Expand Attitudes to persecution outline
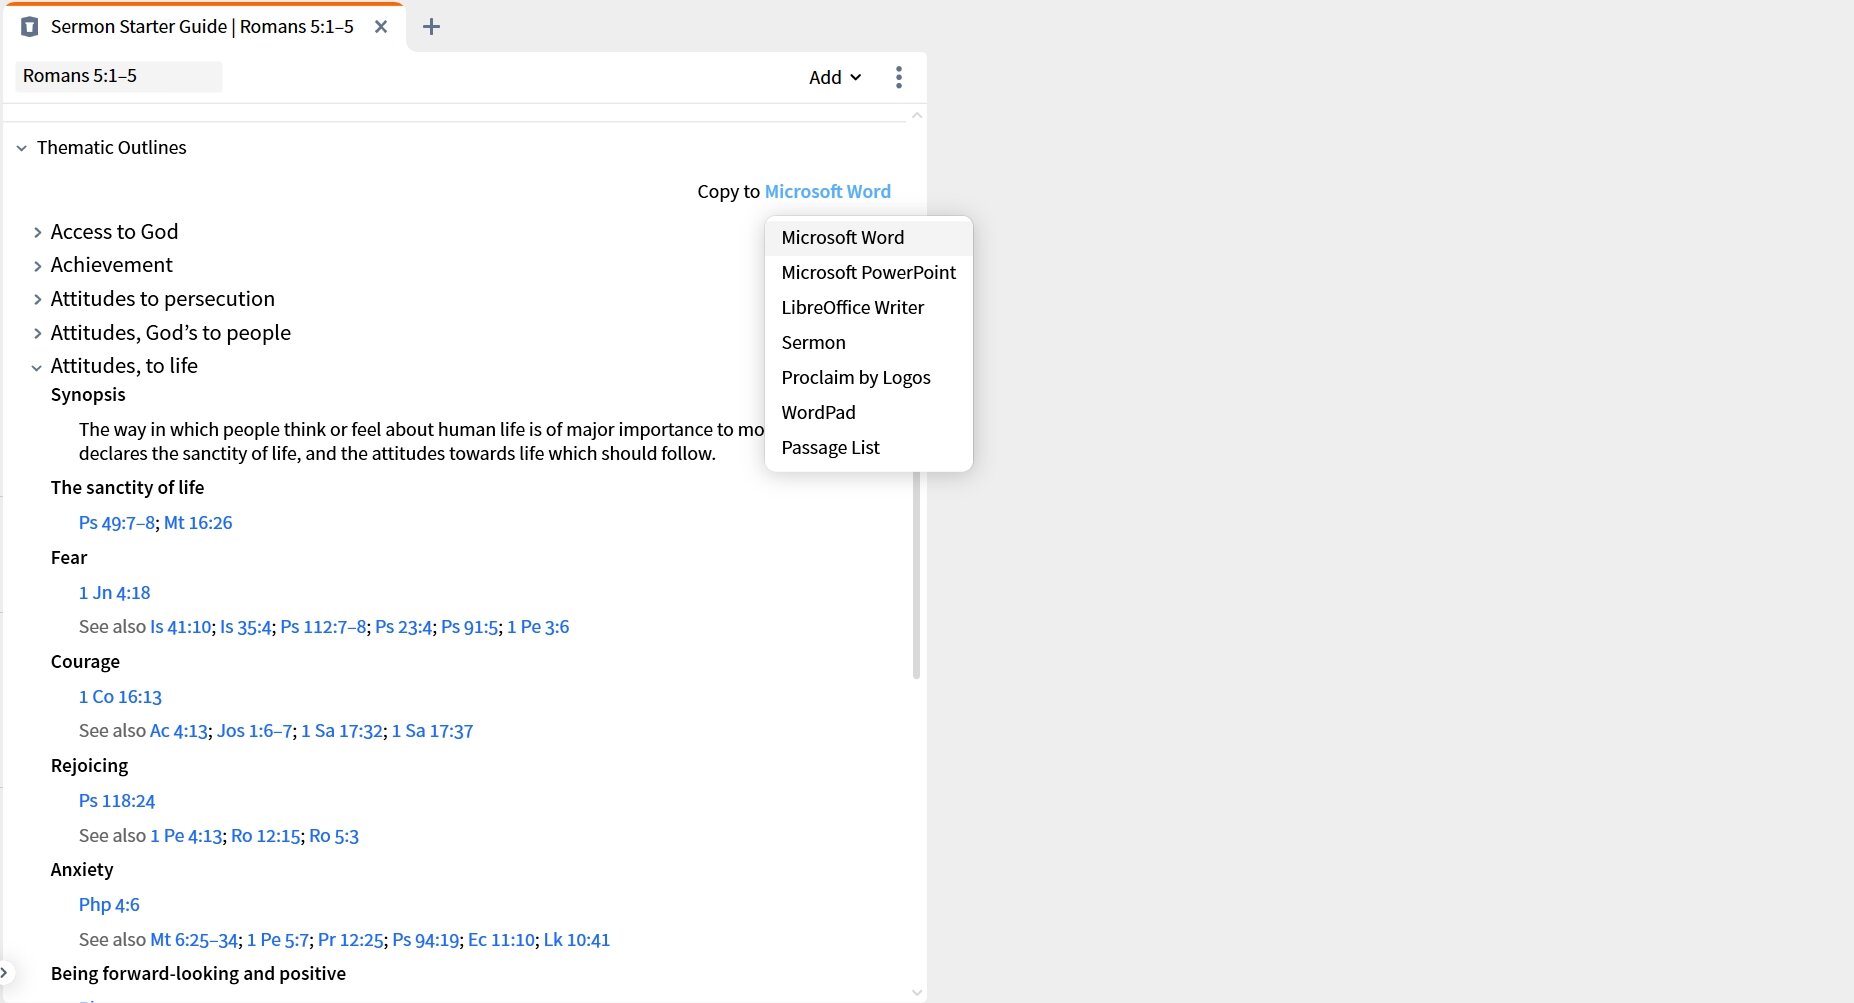The image size is (1854, 1003). (x=37, y=300)
